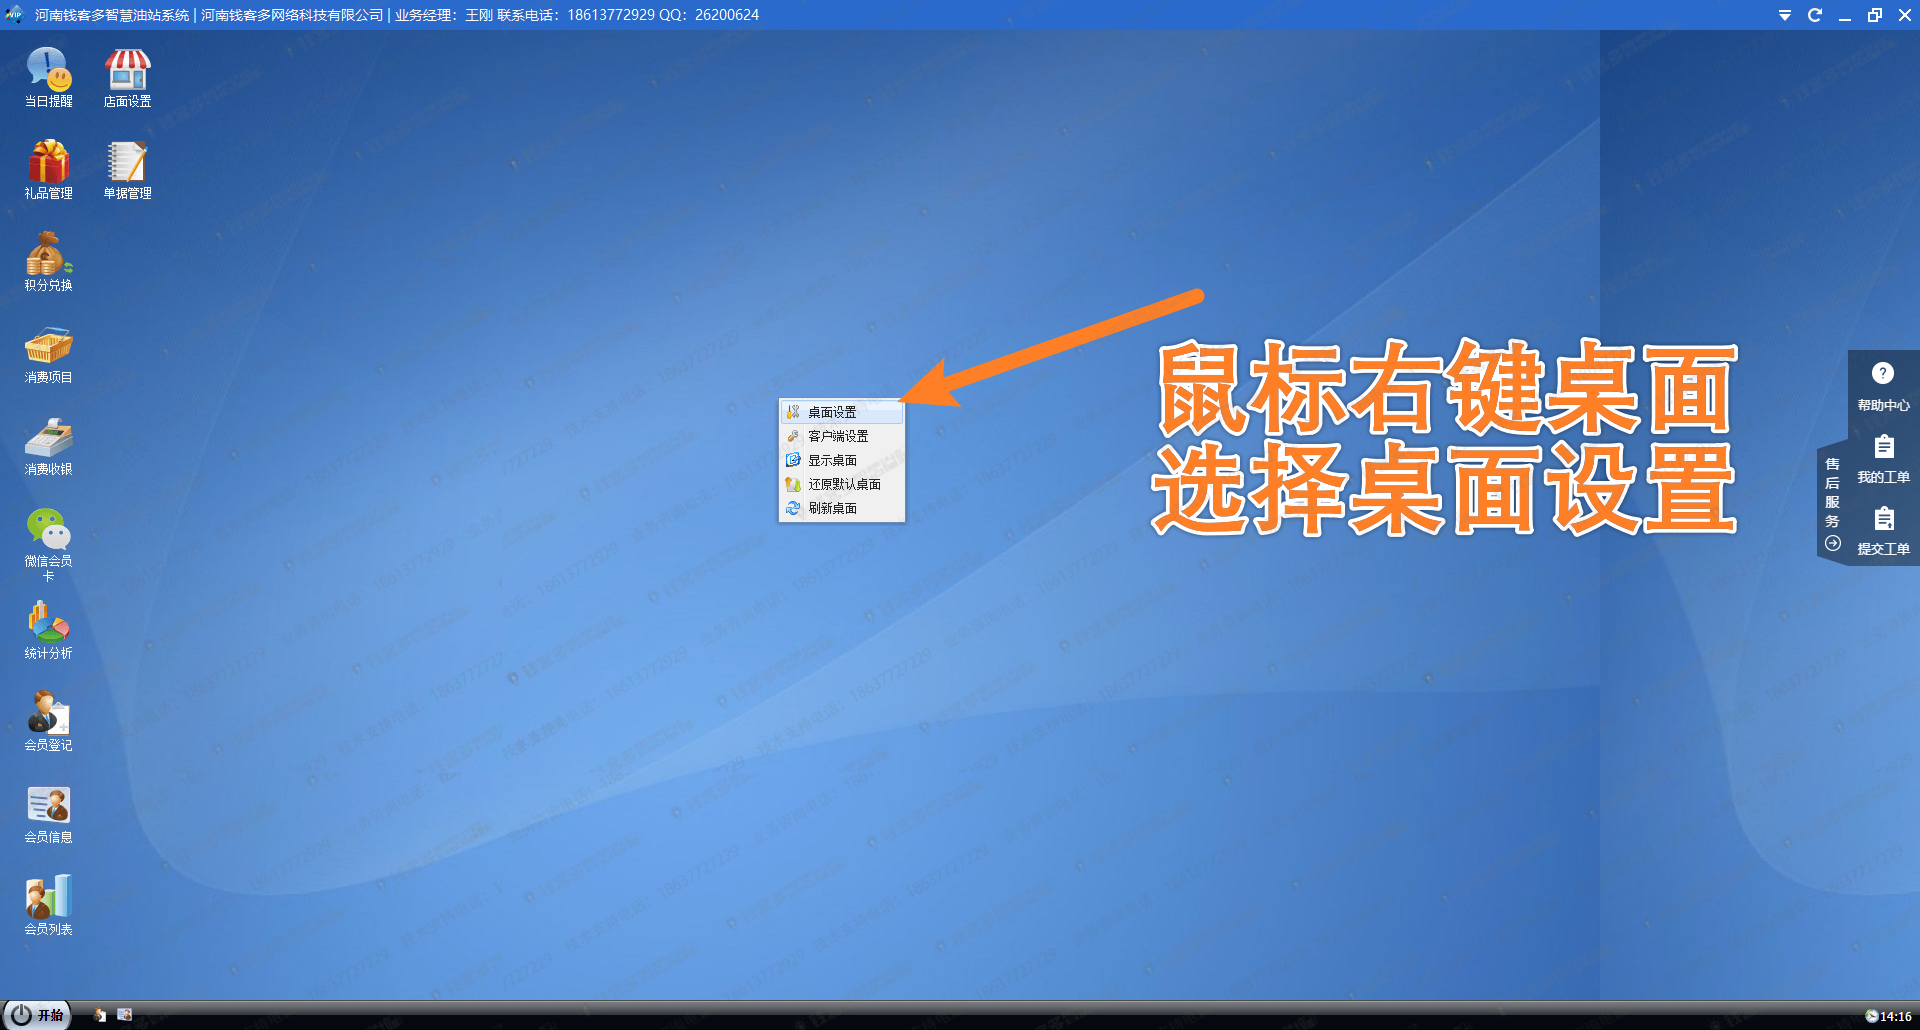1920x1030 pixels.
Task: Open the 店面设置 shop icon
Action: coord(127,78)
